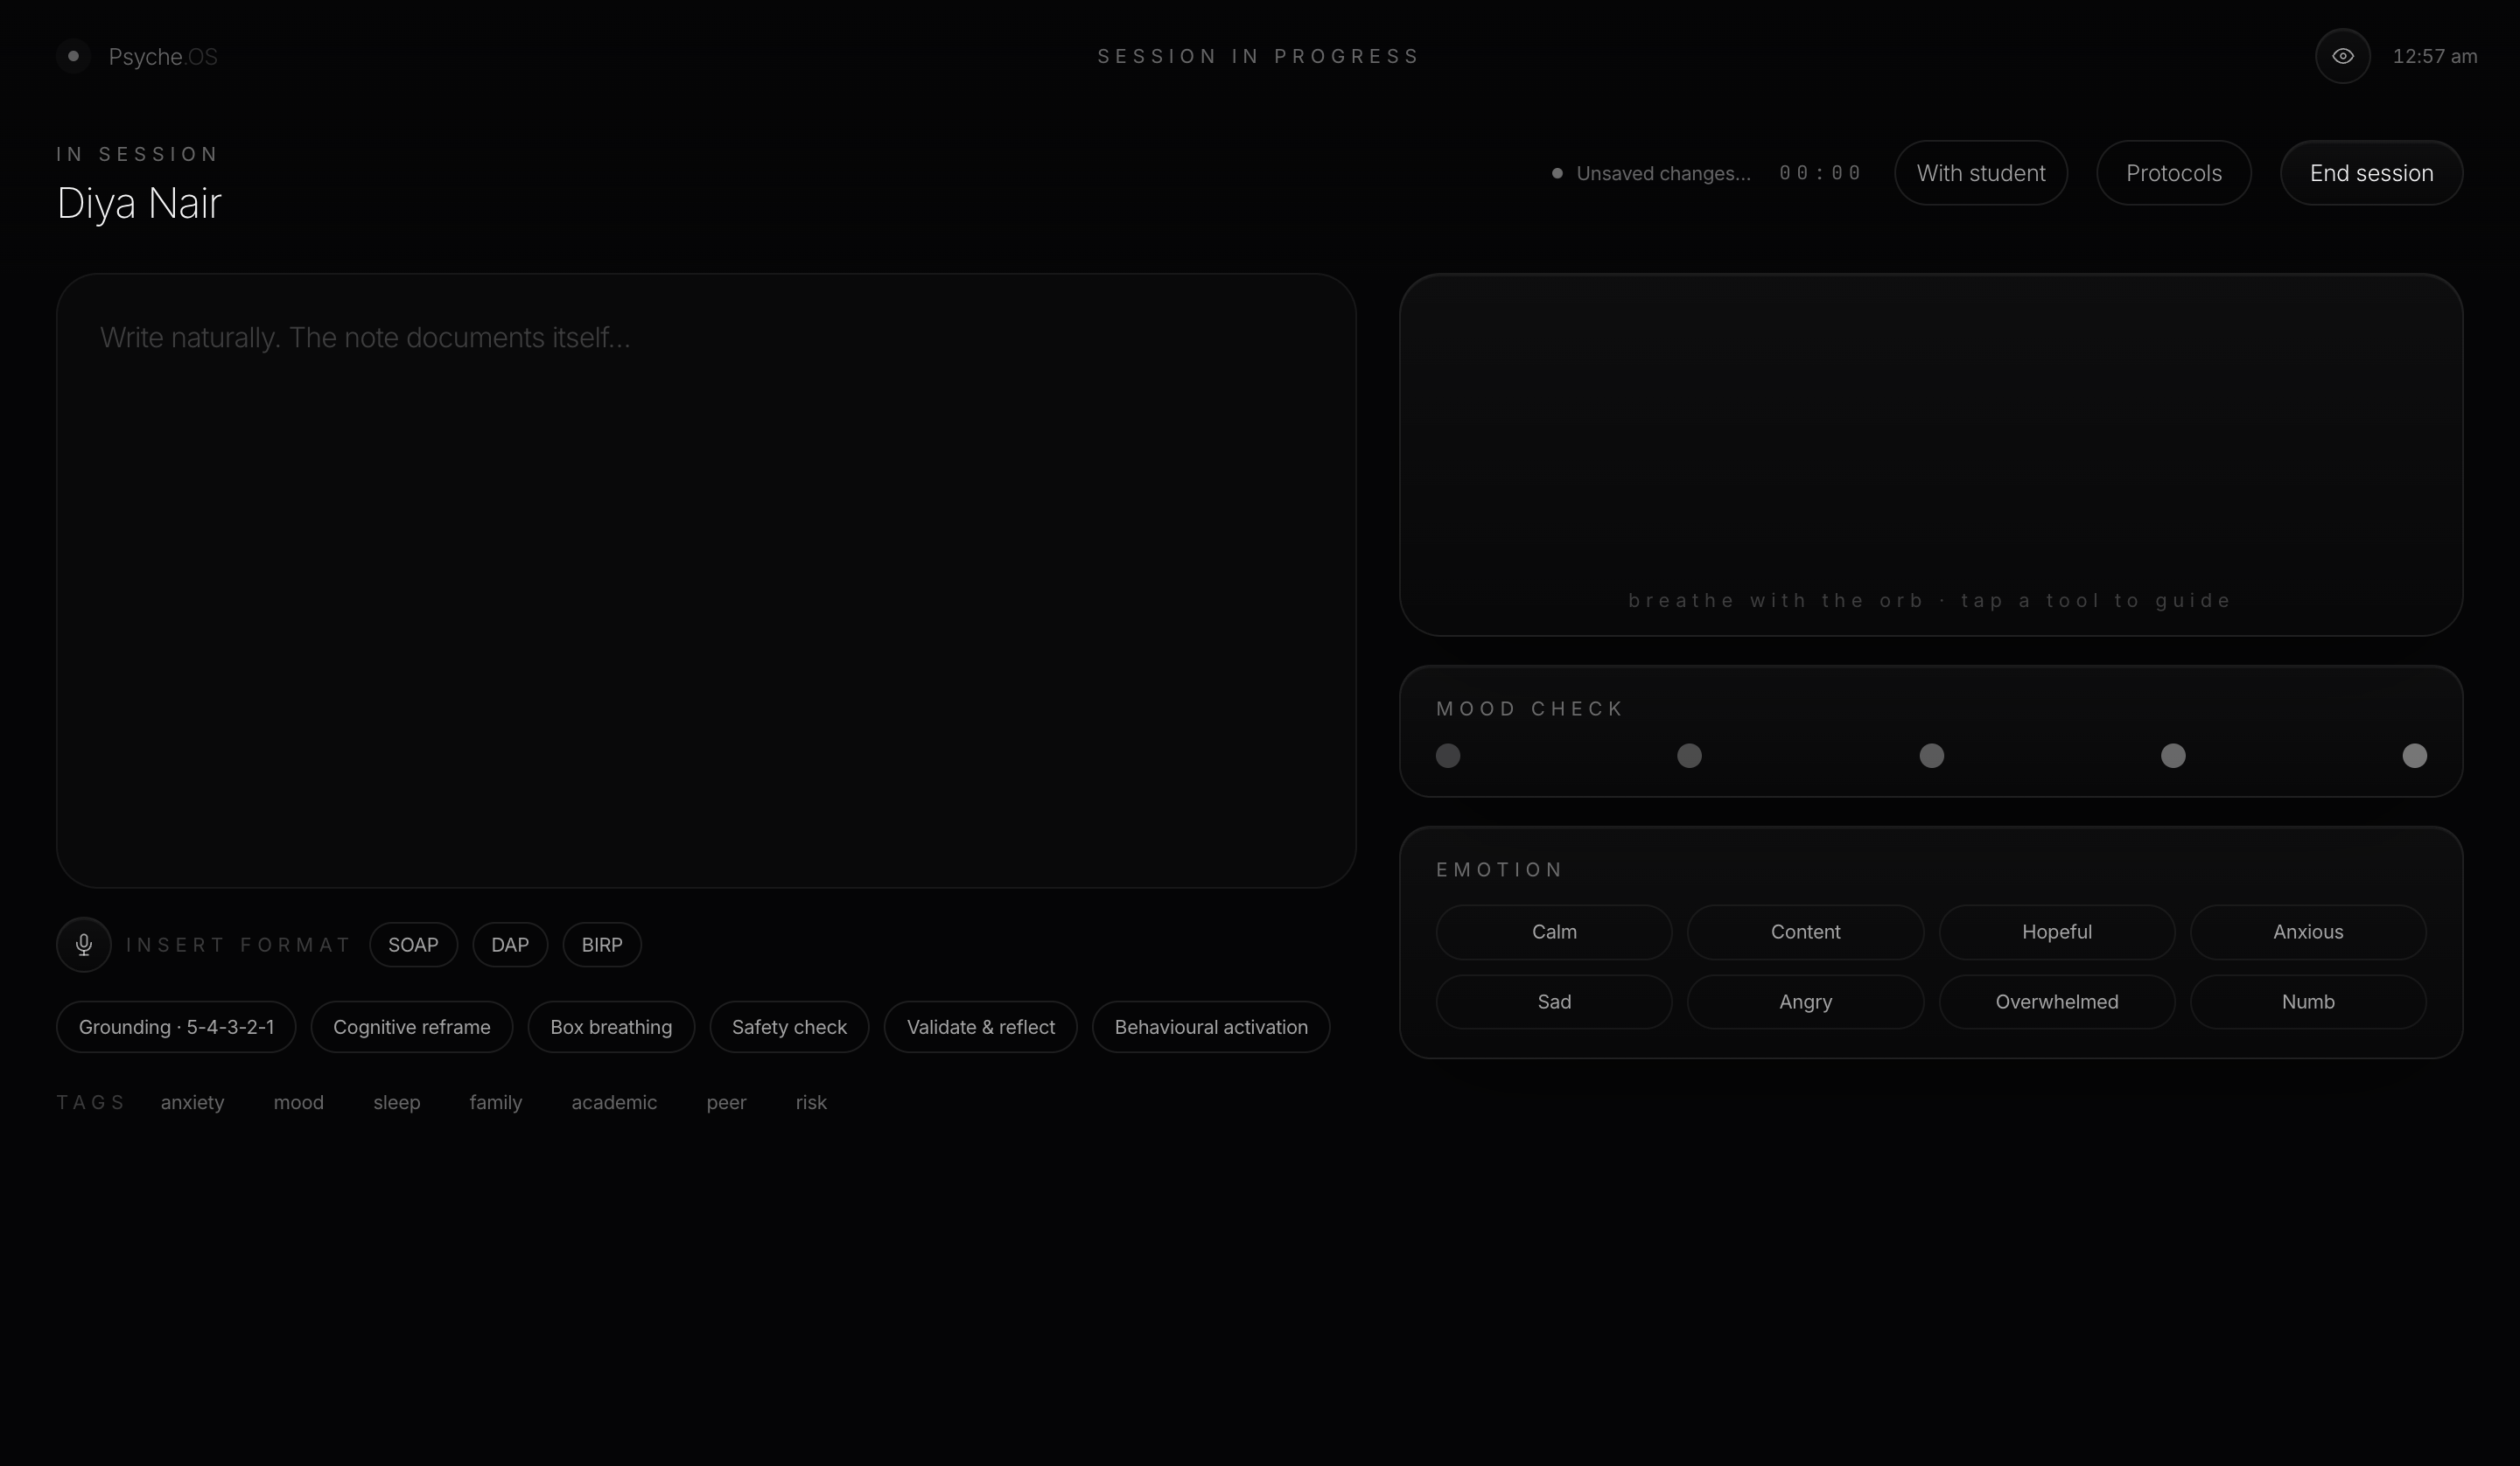Choose the Validate & reflect tool
This screenshot has height=1466, width=2520.
pos(980,1026)
